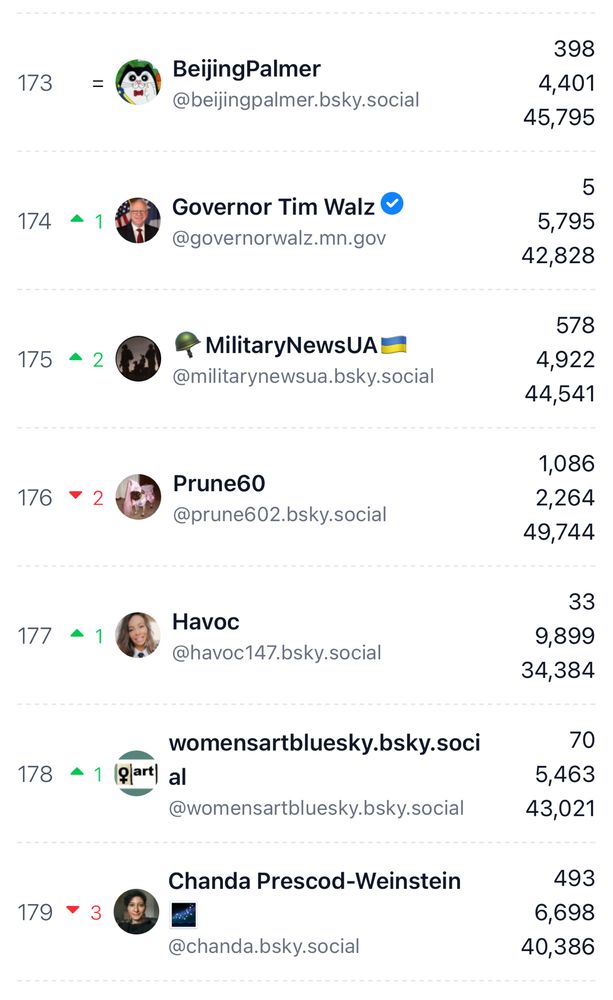613x1000 pixels.
Task: Open Governor Tim Walz's profile photo
Action: tap(138, 221)
